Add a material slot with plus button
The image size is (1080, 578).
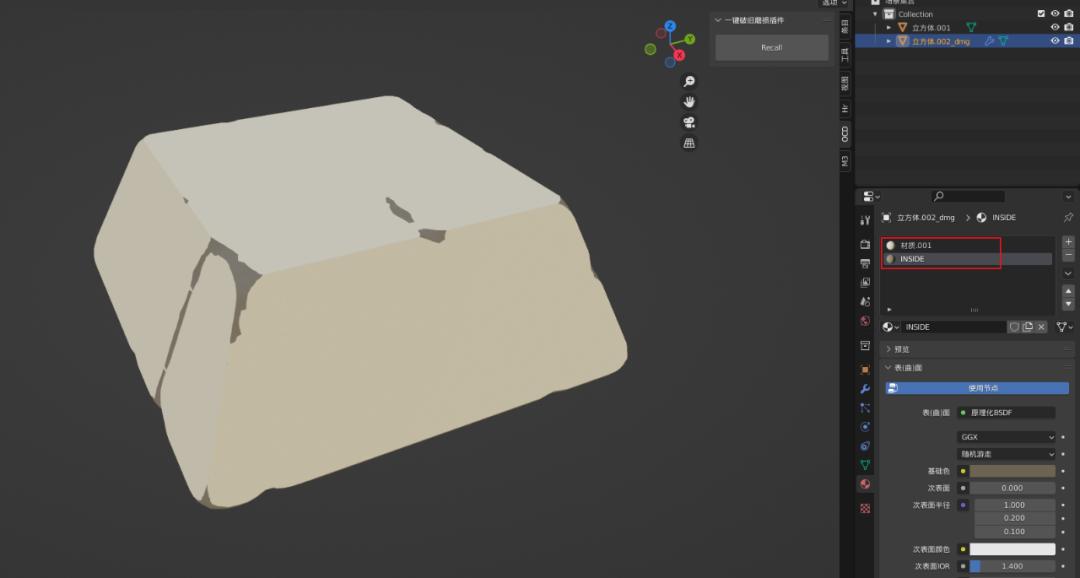[x=1068, y=242]
